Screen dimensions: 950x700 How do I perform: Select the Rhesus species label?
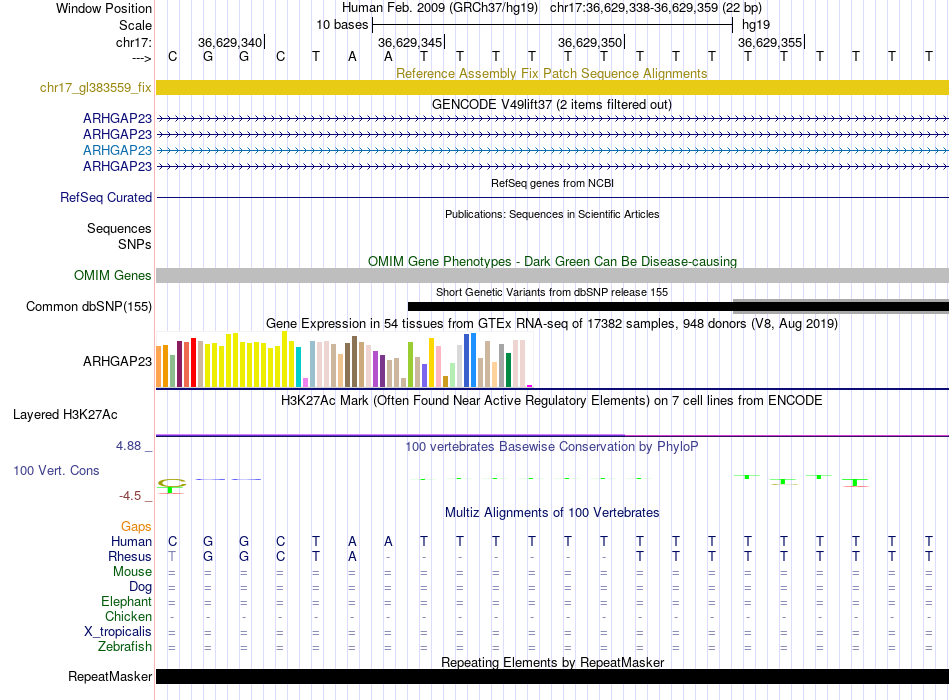pos(130,557)
